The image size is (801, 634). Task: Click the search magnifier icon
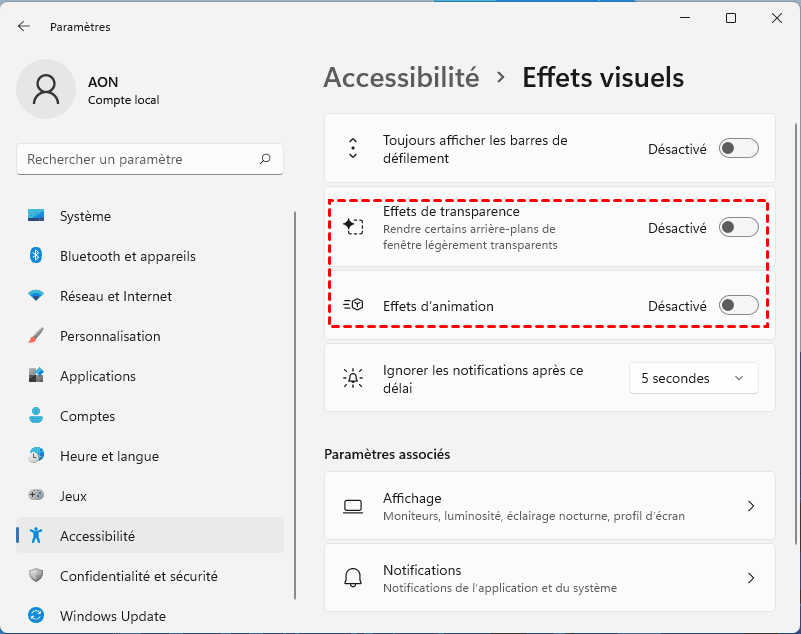tap(265, 159)
